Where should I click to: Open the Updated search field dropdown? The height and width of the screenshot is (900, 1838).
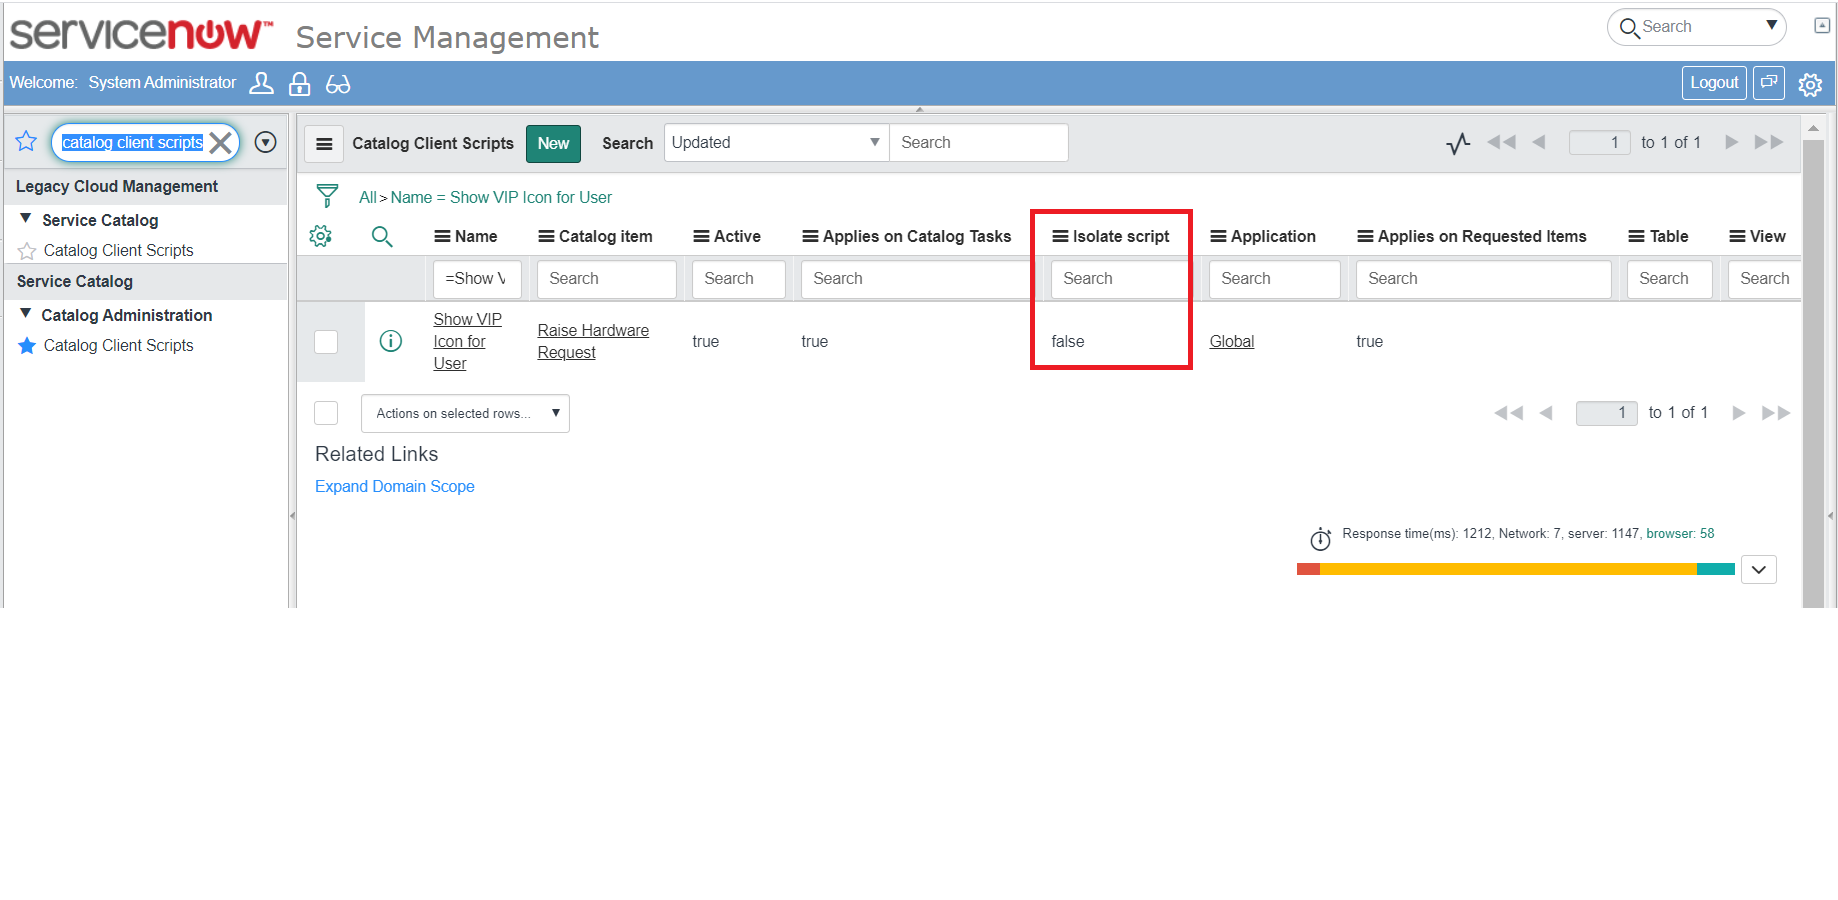point(874,142)
